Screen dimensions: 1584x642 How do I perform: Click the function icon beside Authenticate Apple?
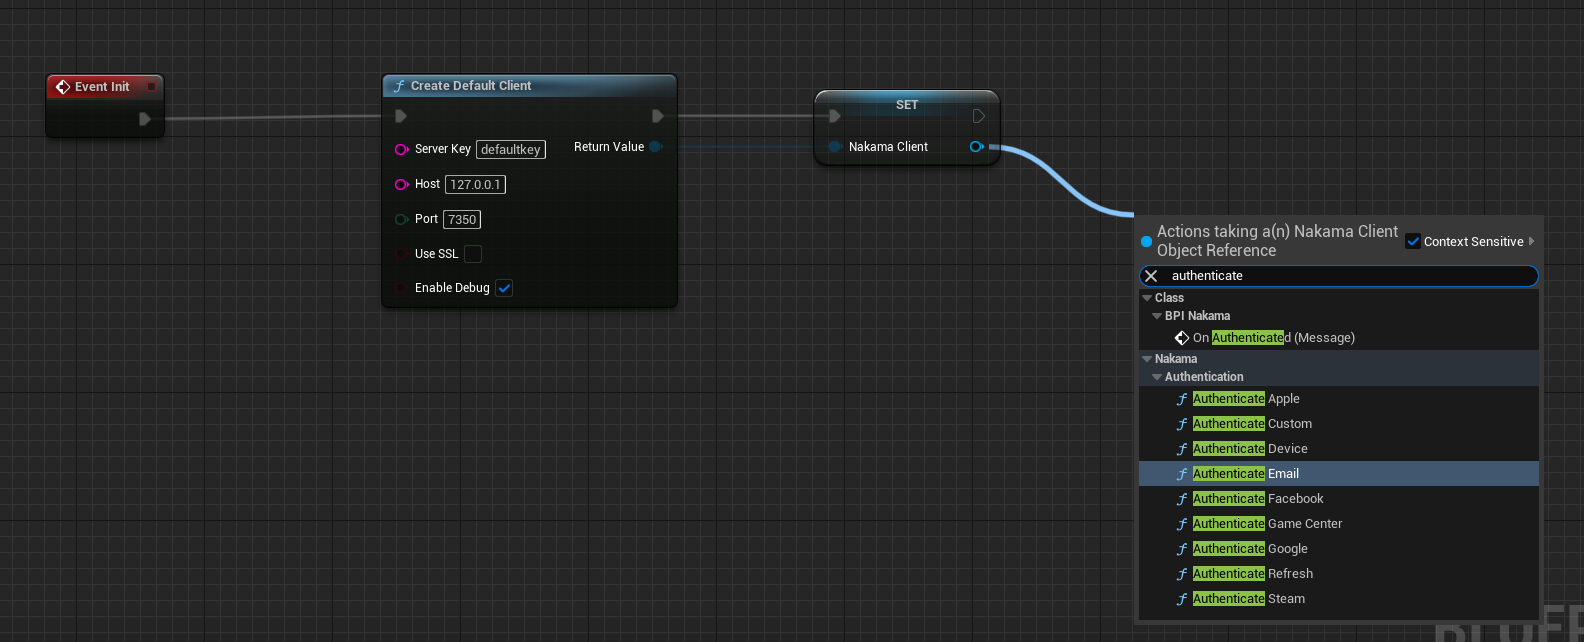pyautogui.click(x=1182, y=399)
